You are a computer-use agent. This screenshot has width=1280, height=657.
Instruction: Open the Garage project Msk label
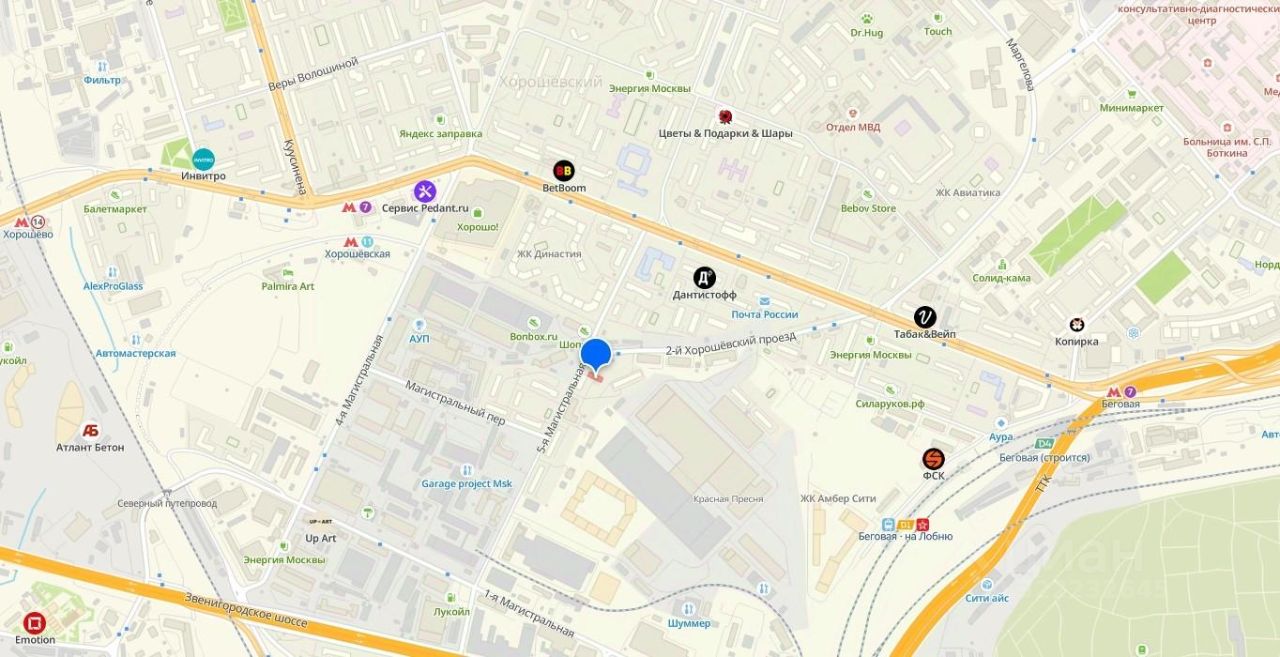466,484
